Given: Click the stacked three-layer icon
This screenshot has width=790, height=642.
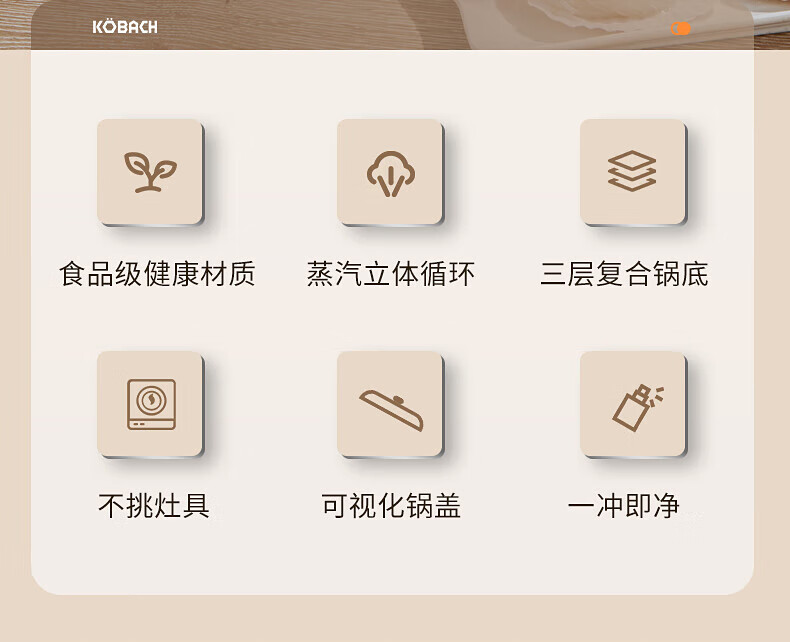Looking at the screenshot, I should (x=633, y=172).
